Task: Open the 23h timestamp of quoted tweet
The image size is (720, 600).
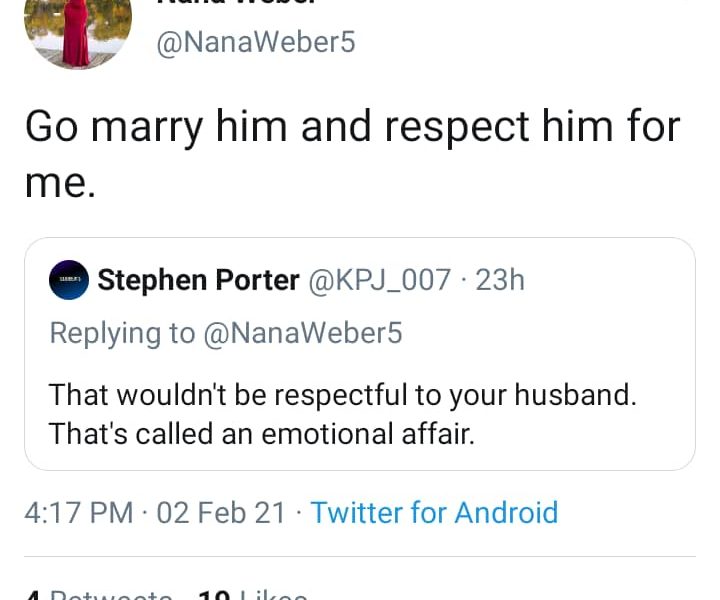Action: pos(500,280)
